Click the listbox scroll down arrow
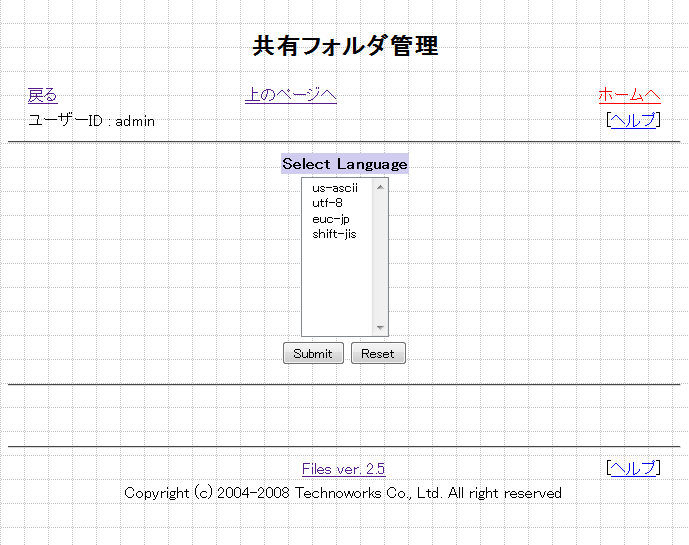689x545 pixels. point(380,328)
